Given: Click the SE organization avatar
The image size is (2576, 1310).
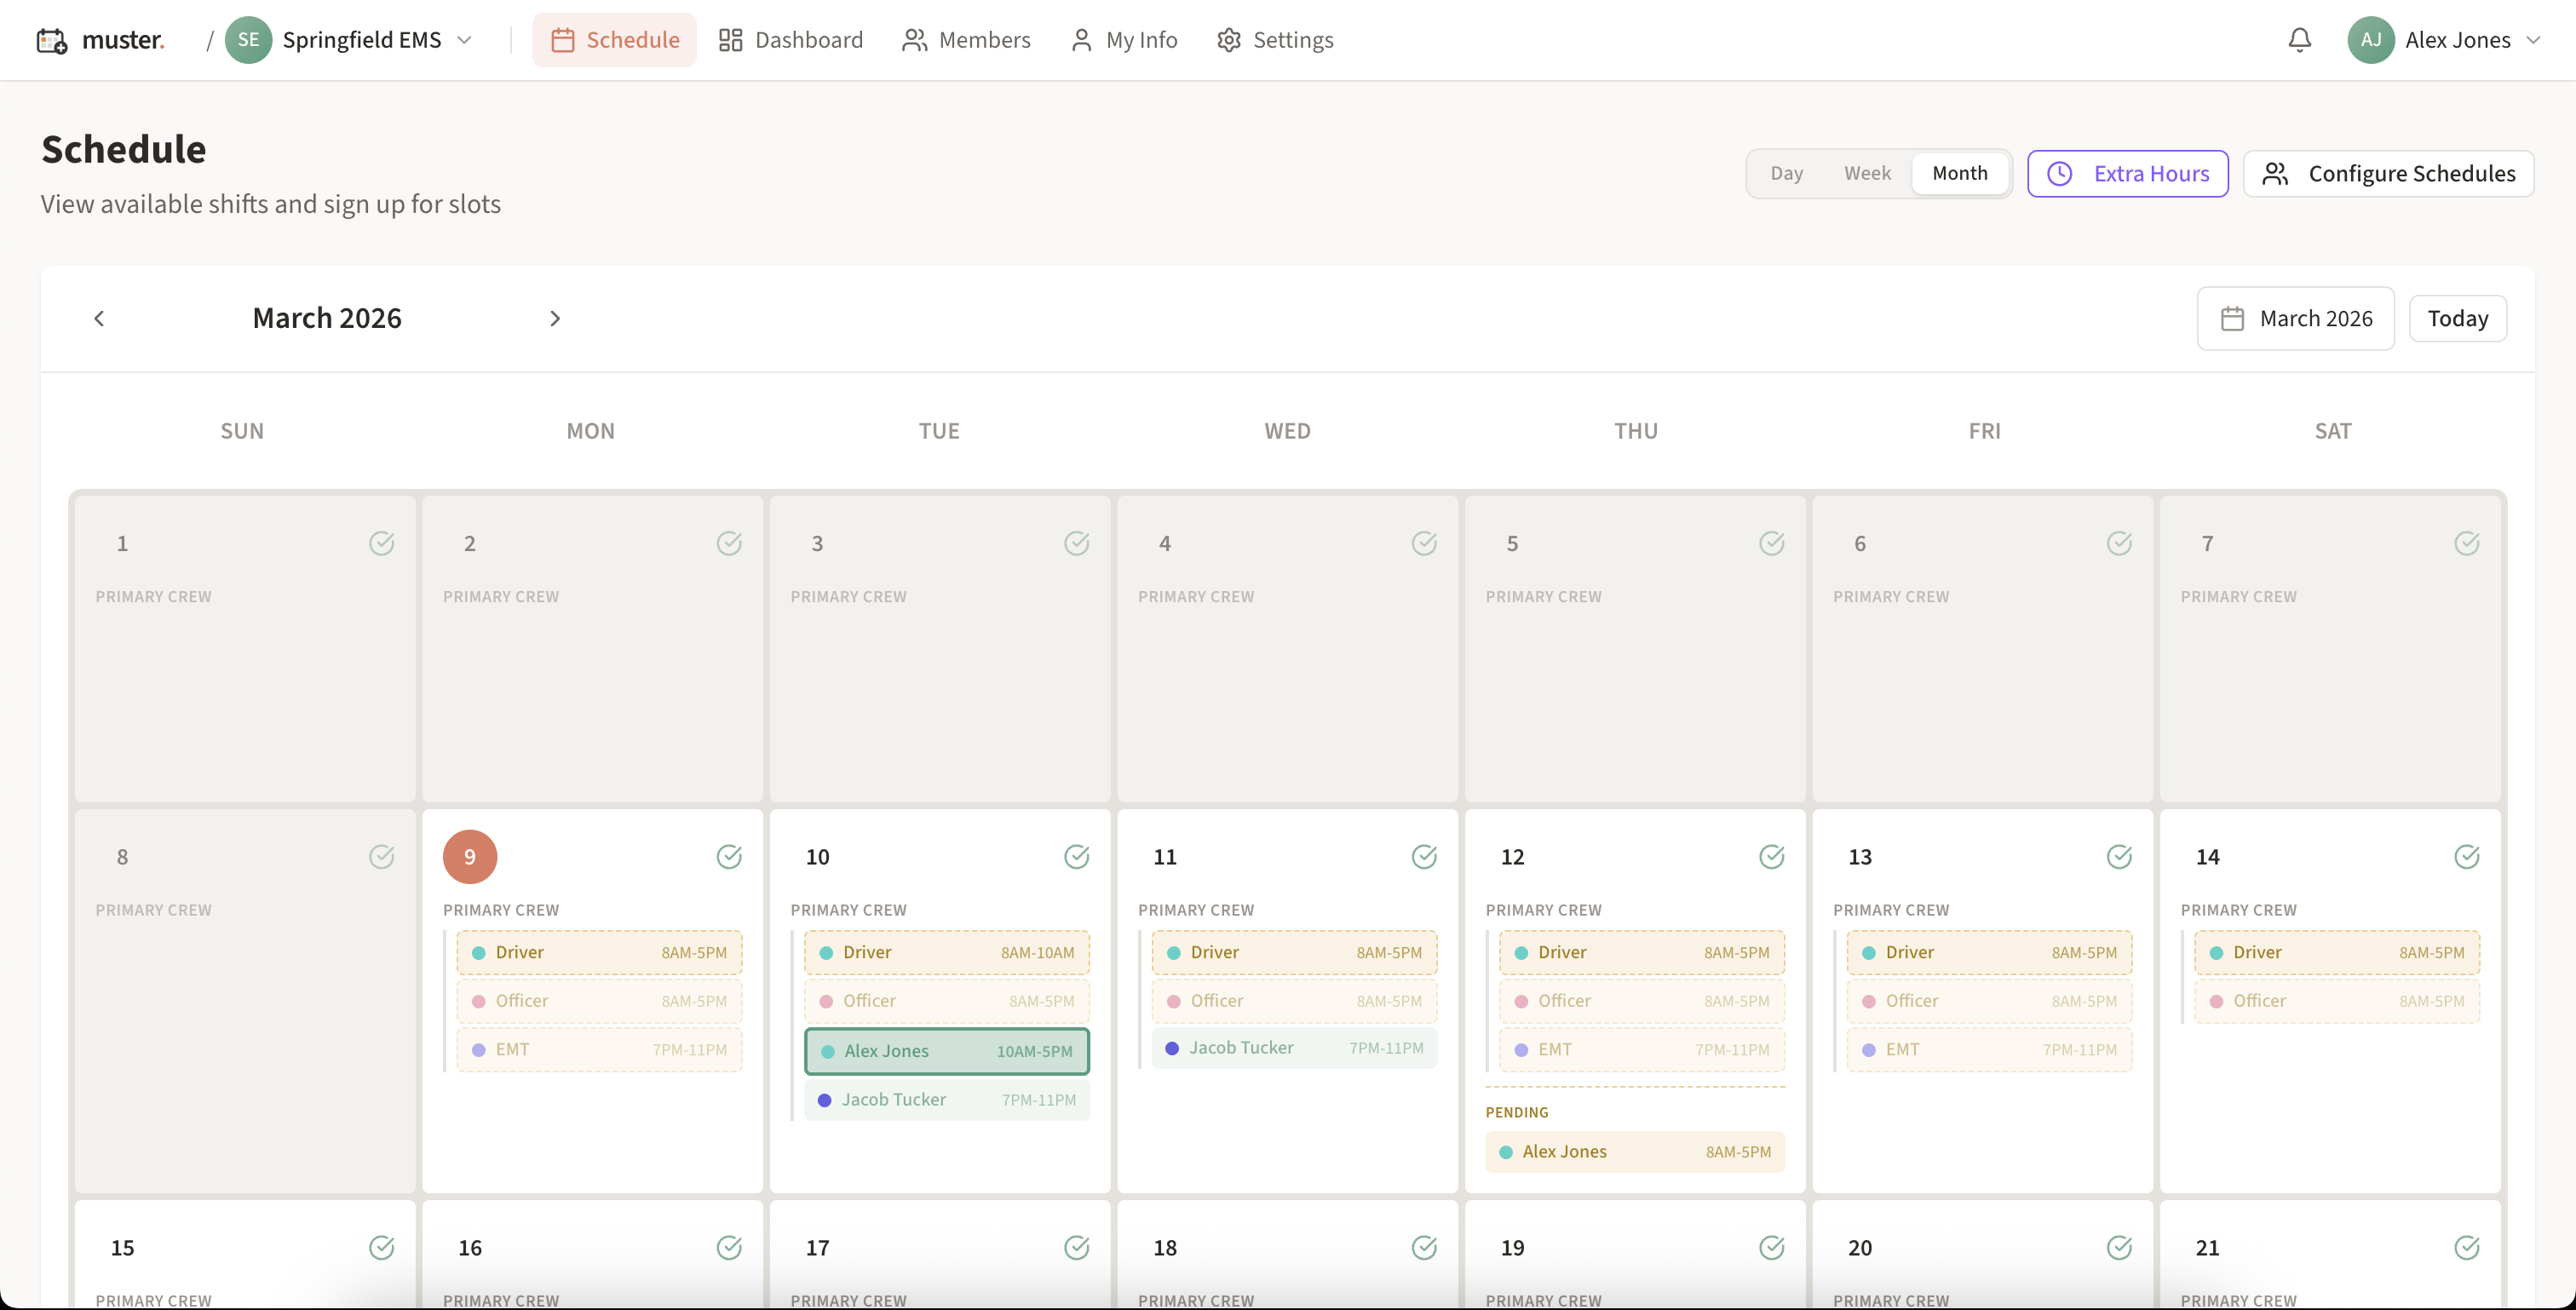Looking at the screenshot, I should tap(248, 40).
